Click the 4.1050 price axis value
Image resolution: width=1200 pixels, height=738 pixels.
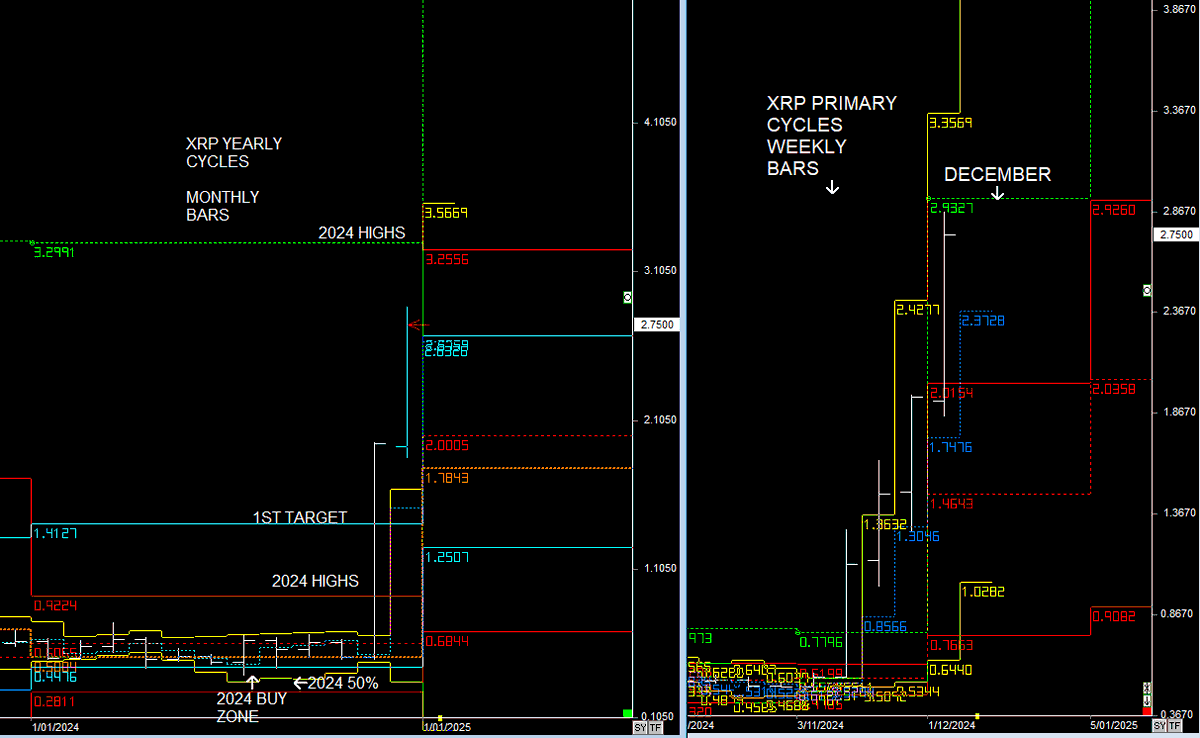pyautogui.click(x=661, y=122)
